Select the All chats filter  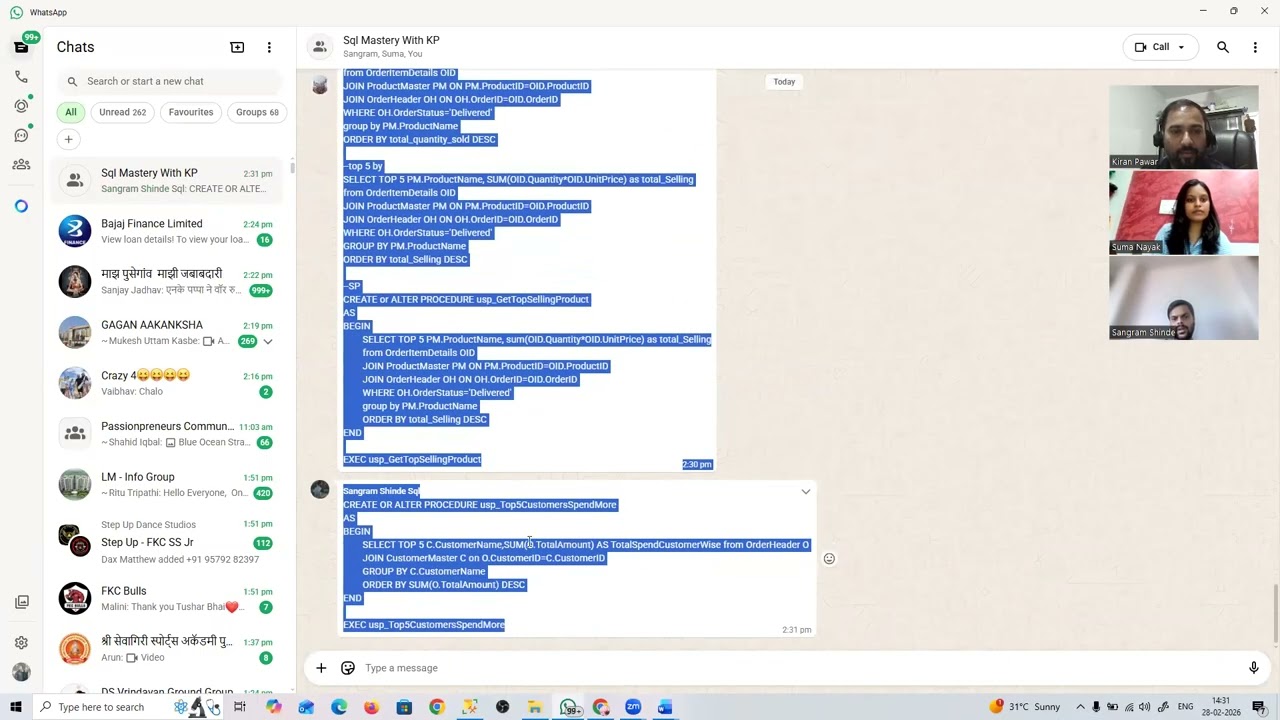(71, 112)
